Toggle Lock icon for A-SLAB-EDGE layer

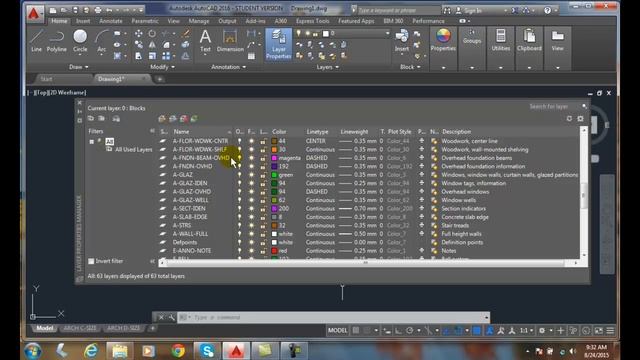coord(263,217)
